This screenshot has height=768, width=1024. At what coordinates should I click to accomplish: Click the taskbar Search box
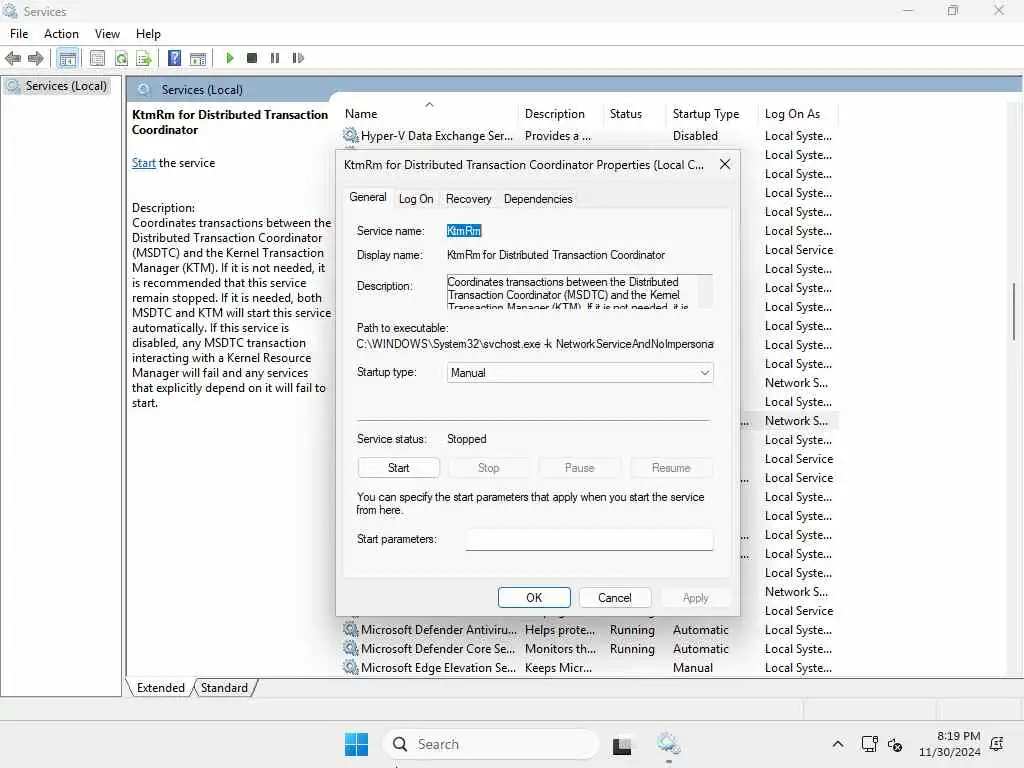[491, 744]
